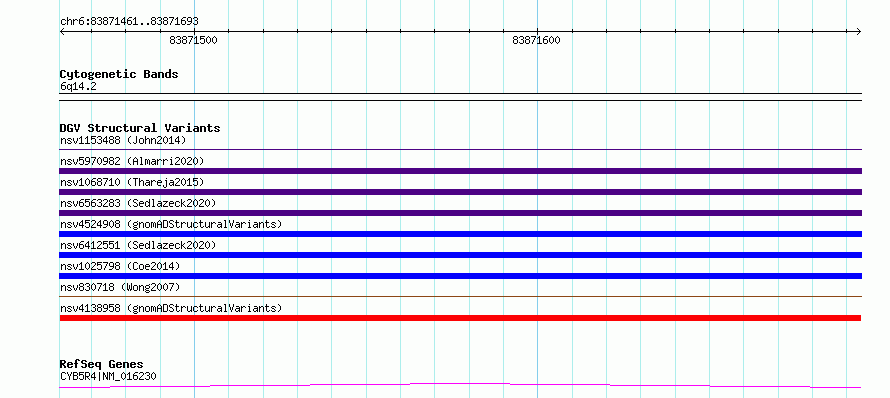Click the Cytogenetic Bands track title
Screen dimensions: 890x398
tap(119, 74)
